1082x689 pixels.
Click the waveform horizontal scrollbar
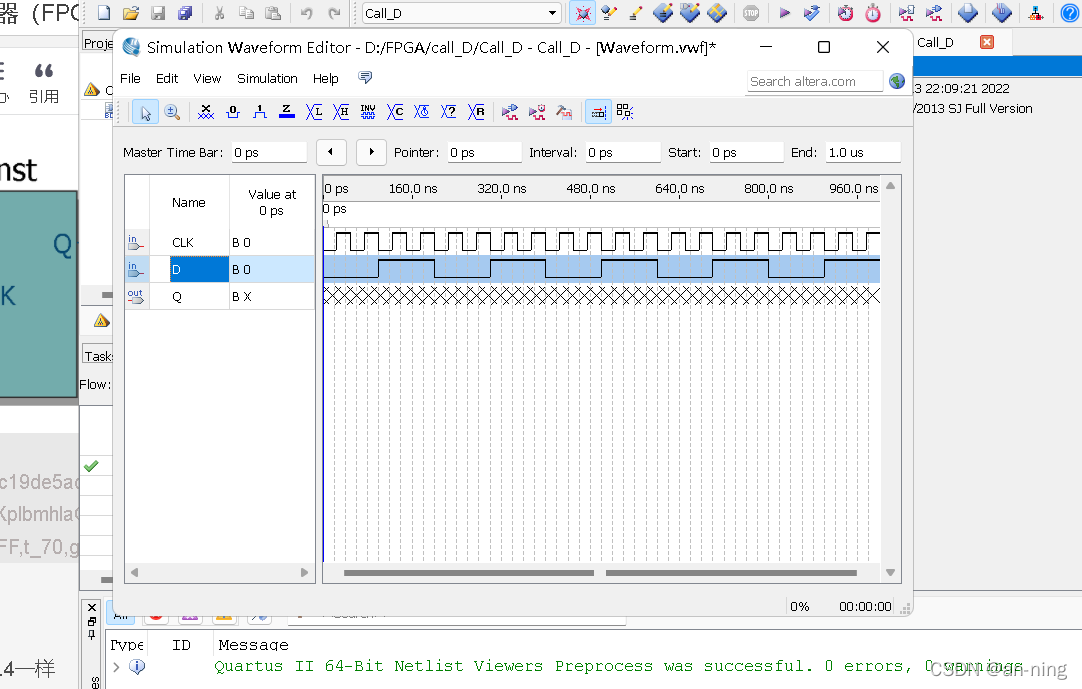coord(600,572)
